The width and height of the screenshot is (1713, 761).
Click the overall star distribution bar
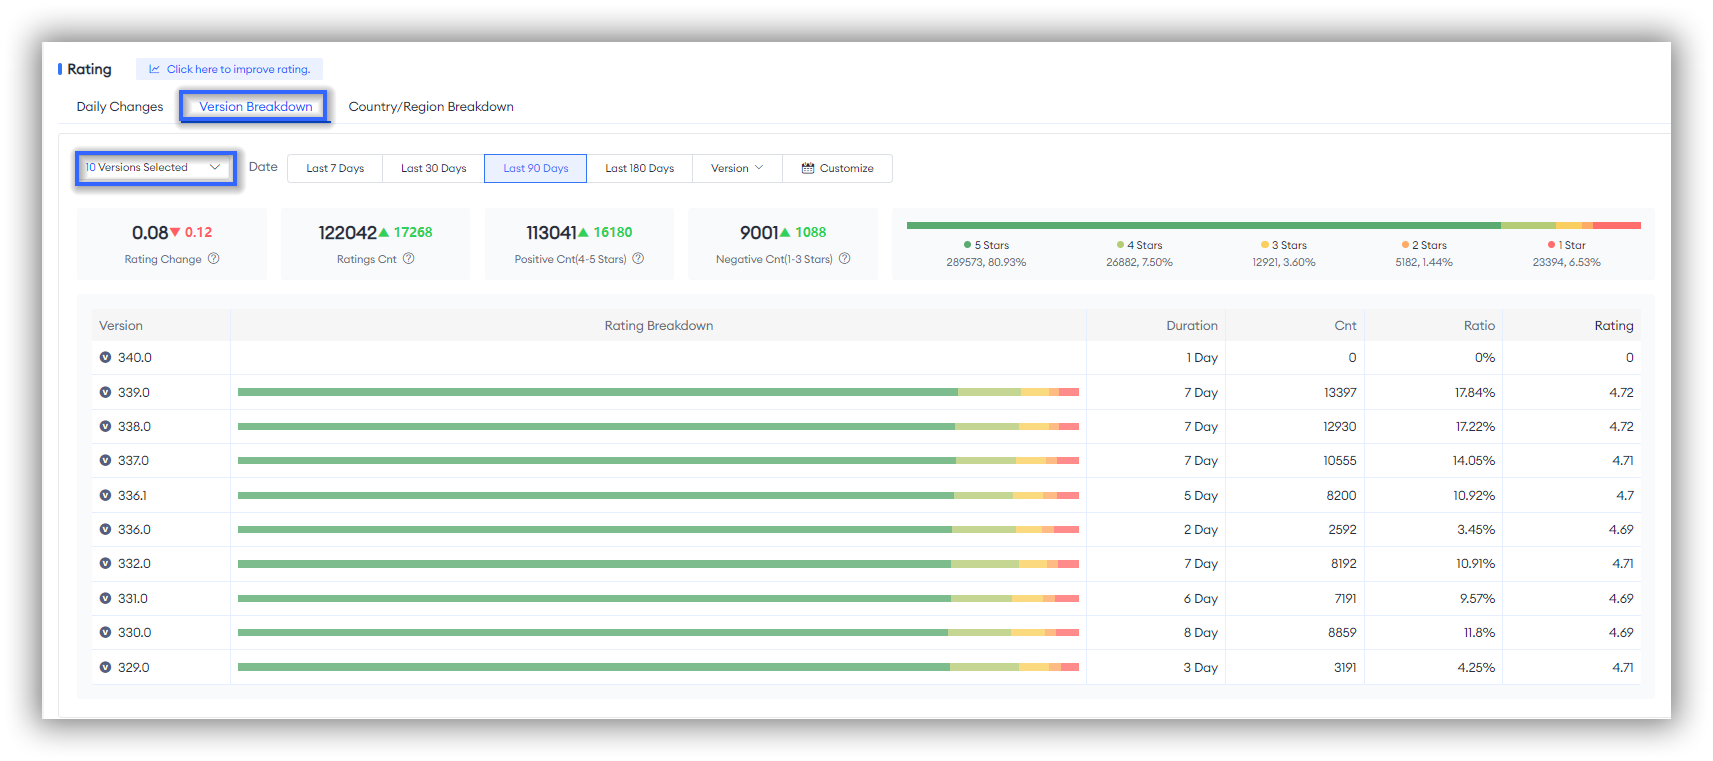(x=1273, y=225)
